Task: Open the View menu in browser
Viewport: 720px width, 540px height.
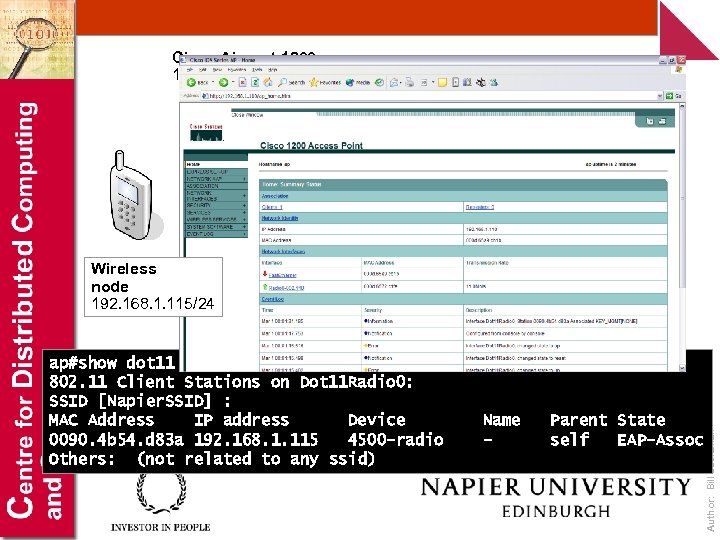Action: 217,70
